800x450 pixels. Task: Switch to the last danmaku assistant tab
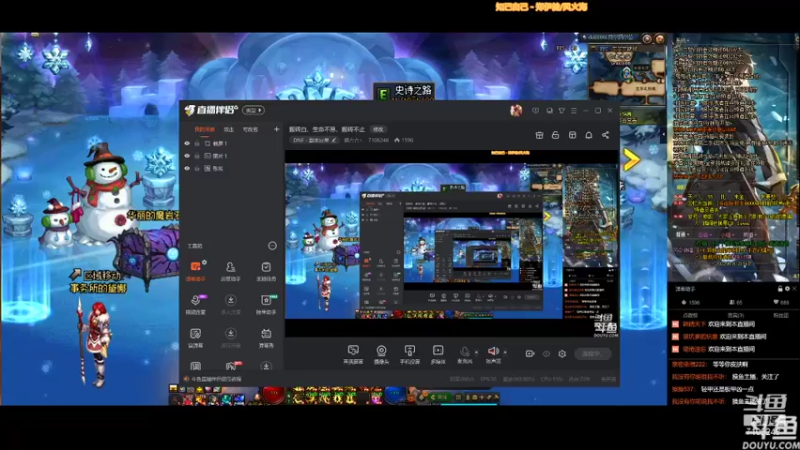tap(781, 315)
